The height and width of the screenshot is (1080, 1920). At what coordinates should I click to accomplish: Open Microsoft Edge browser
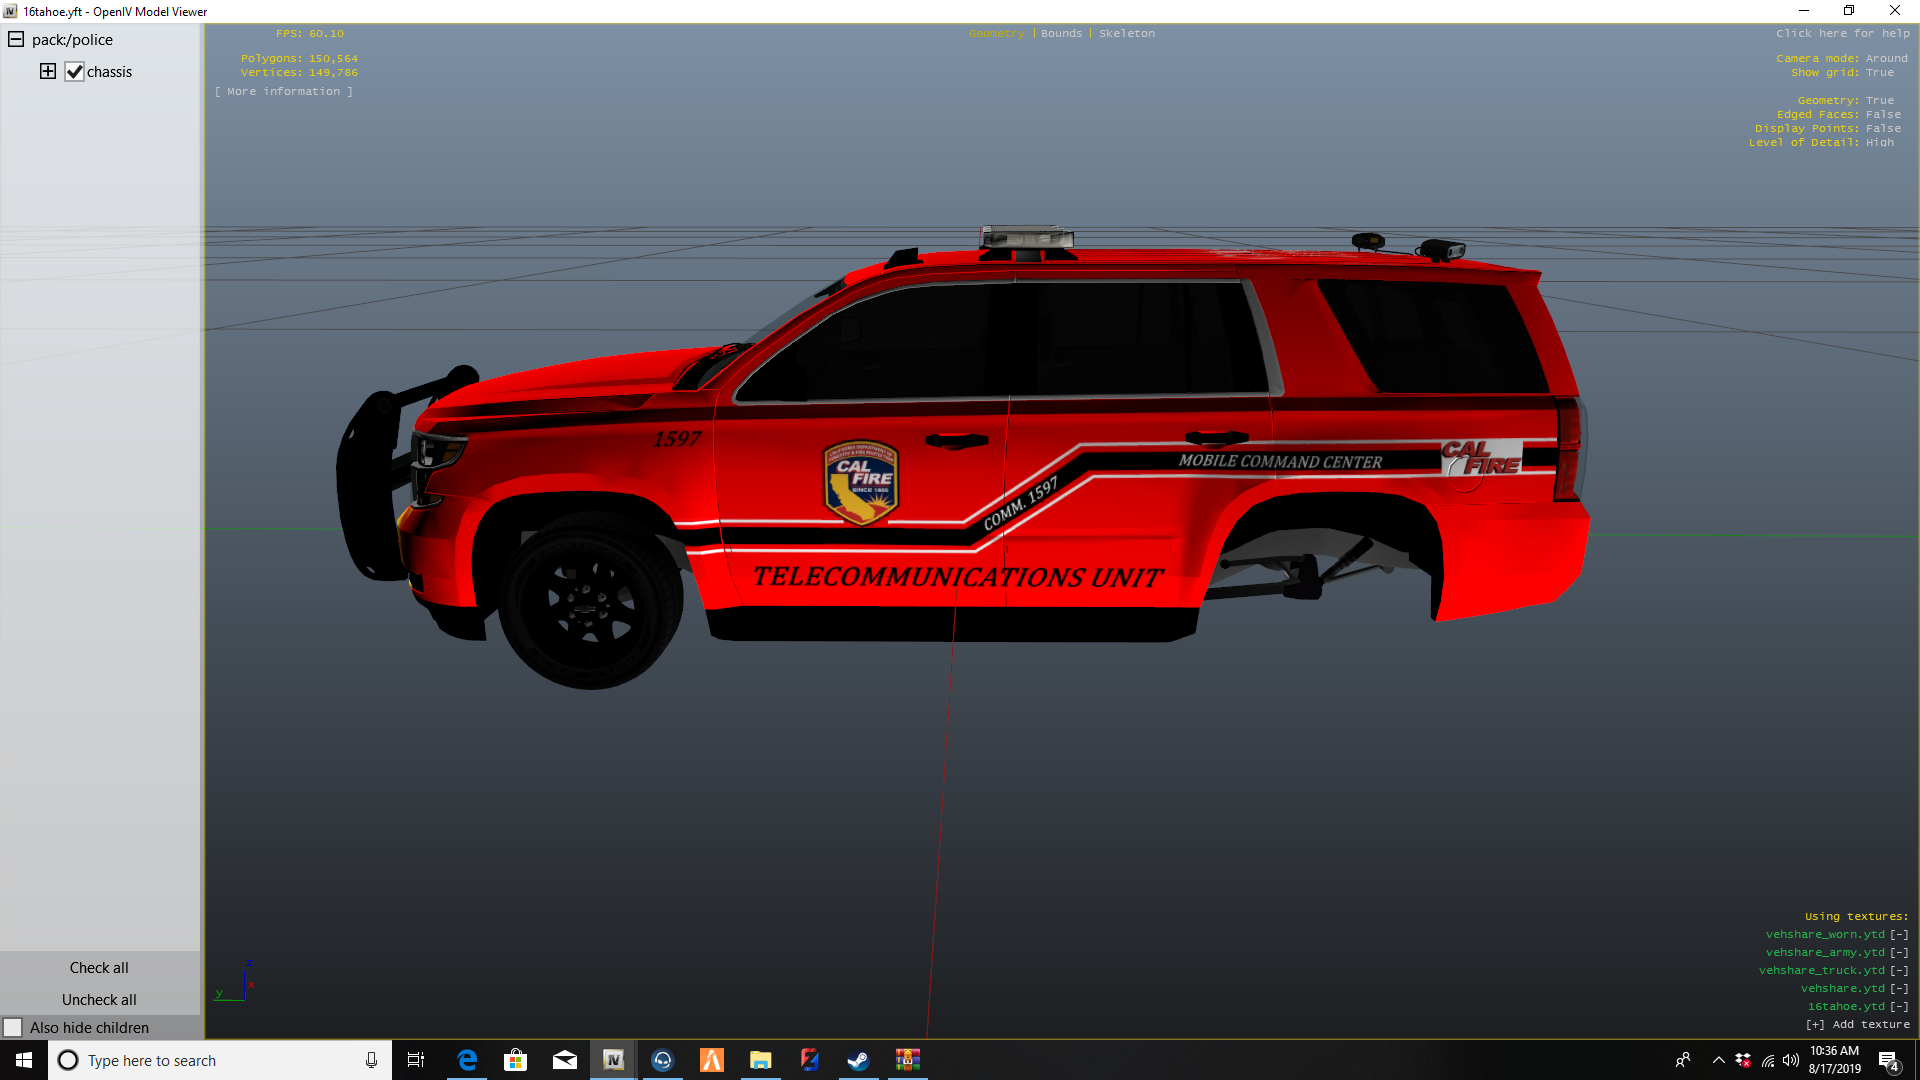467,1060
